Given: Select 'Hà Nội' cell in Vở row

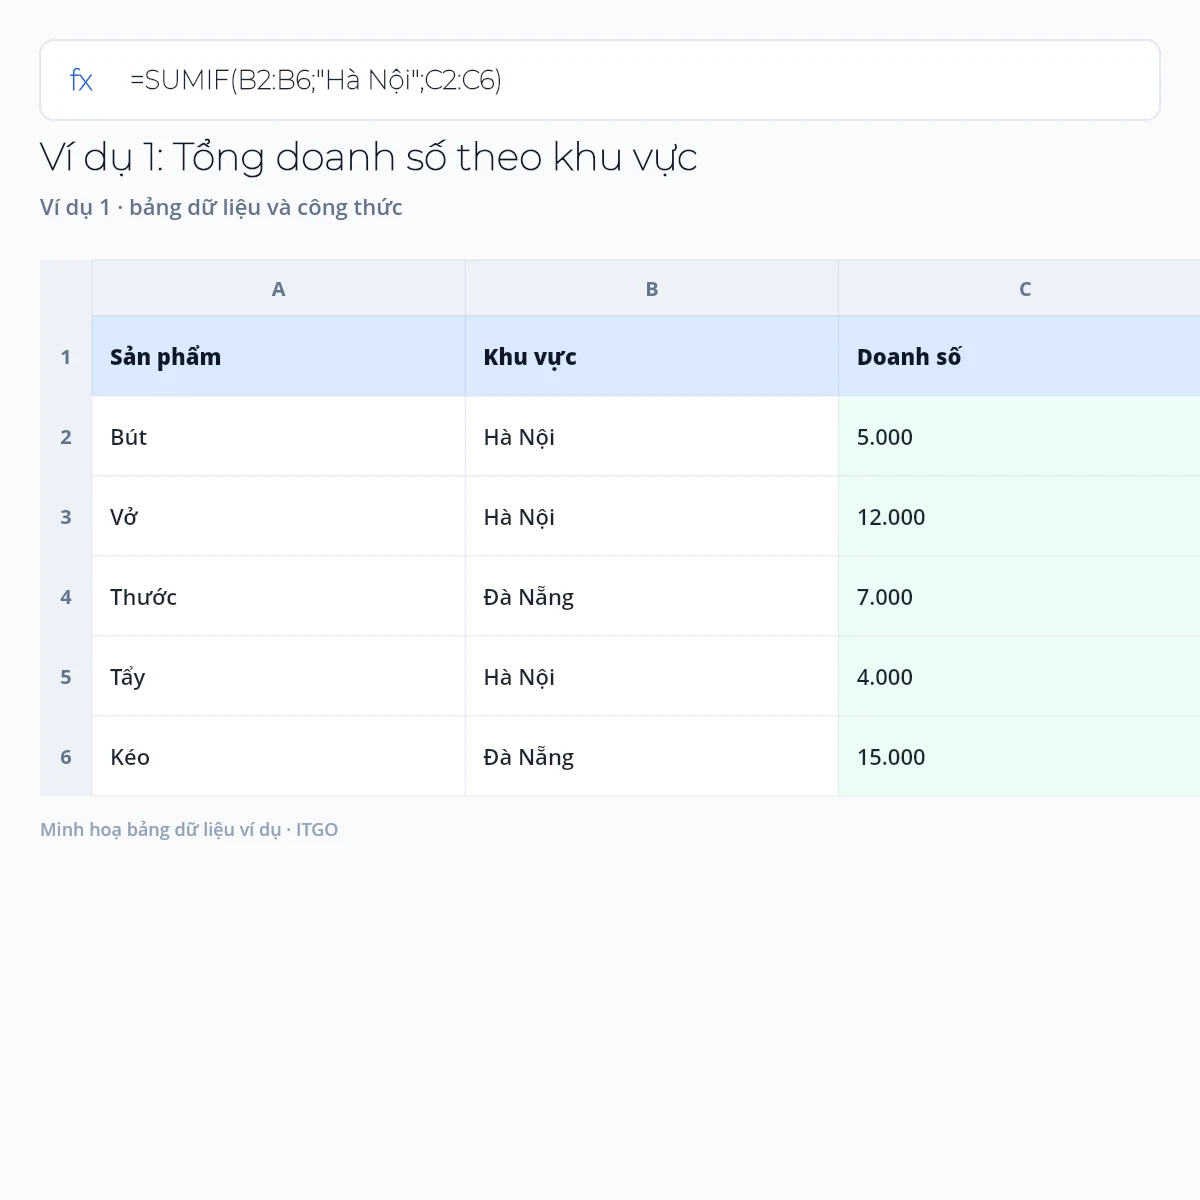Looking at the screenshot, I should [x=652, y=517].
